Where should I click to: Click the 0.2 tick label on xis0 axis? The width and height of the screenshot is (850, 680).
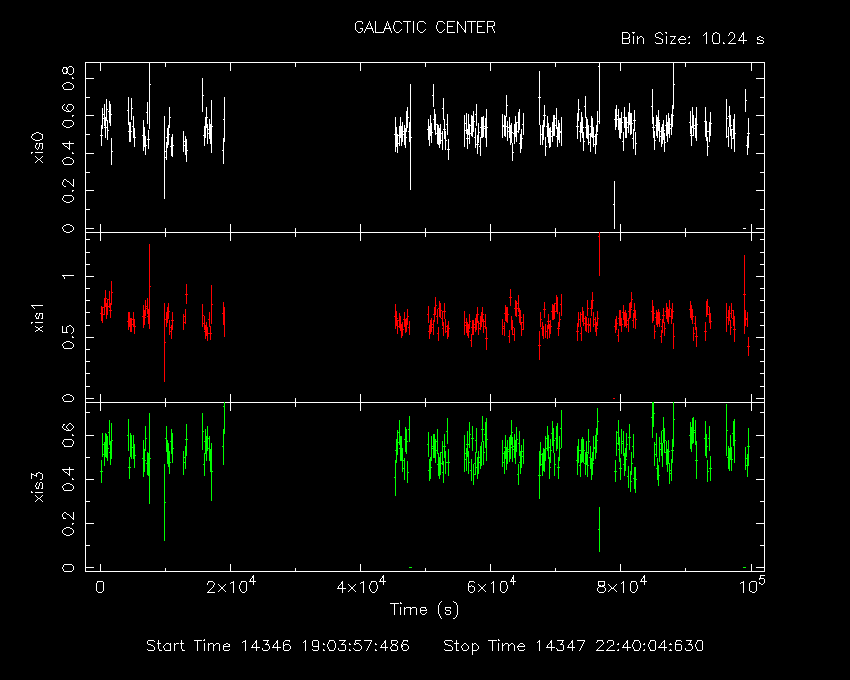click(x=68, y=191)
